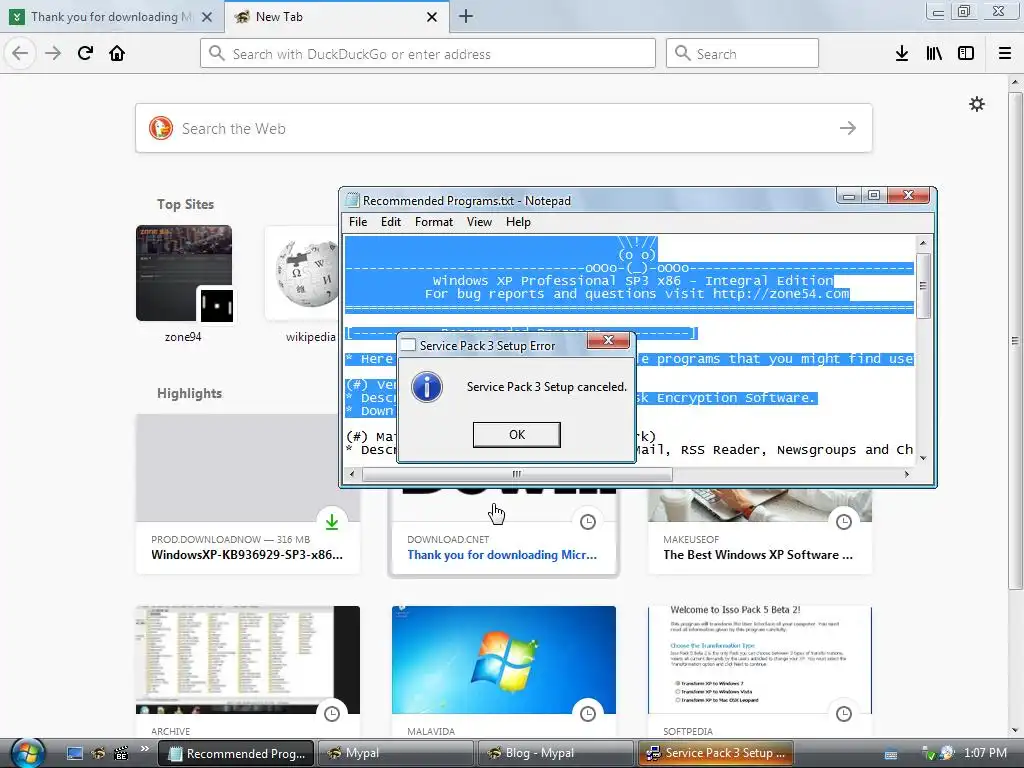This screenshot has width=1024, height=768.
Task: Open the Downloads panel arrow icon
Action: tap(902, 54)
